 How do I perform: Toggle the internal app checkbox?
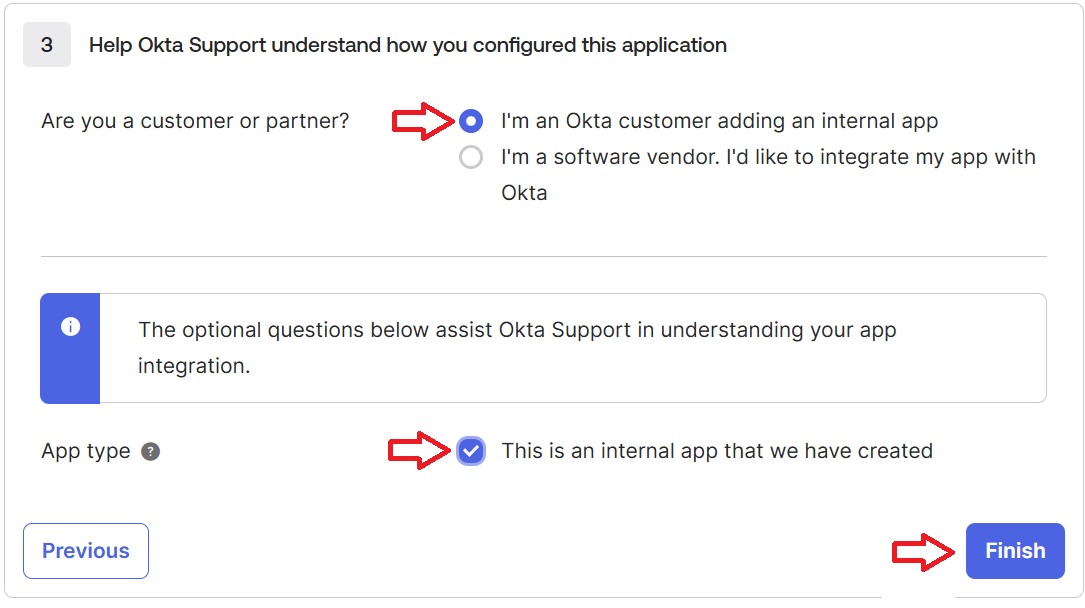[x=471, y=451]
